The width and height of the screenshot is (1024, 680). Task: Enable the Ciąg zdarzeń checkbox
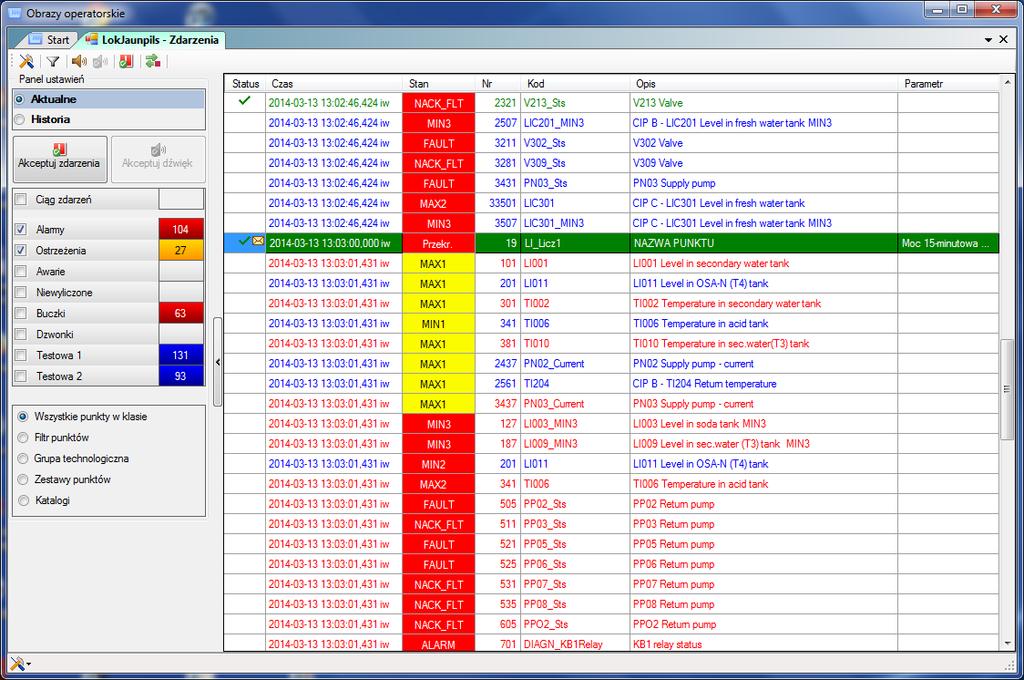[21, 199]
